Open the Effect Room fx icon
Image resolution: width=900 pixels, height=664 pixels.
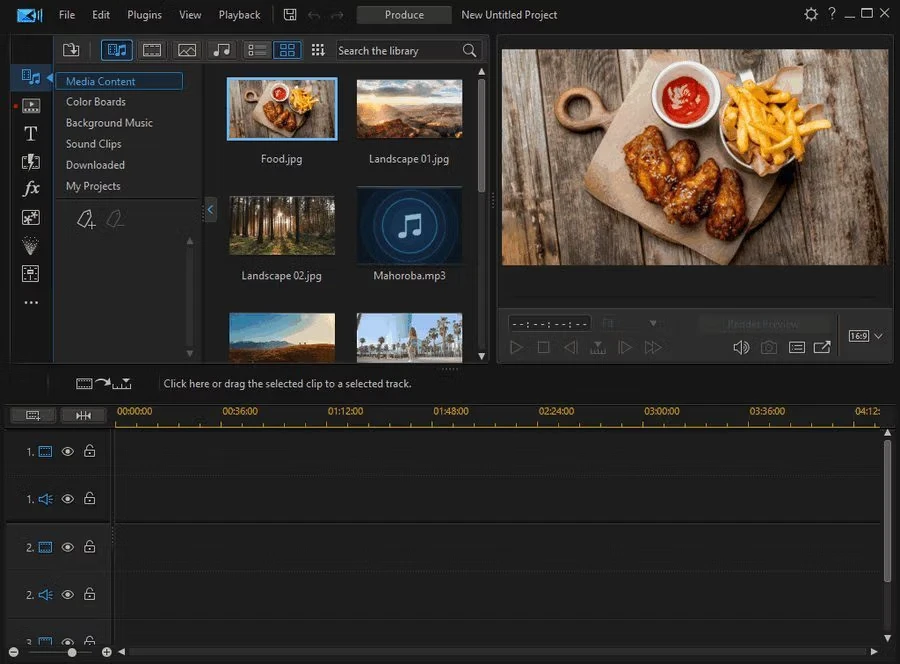coord(31,189)
